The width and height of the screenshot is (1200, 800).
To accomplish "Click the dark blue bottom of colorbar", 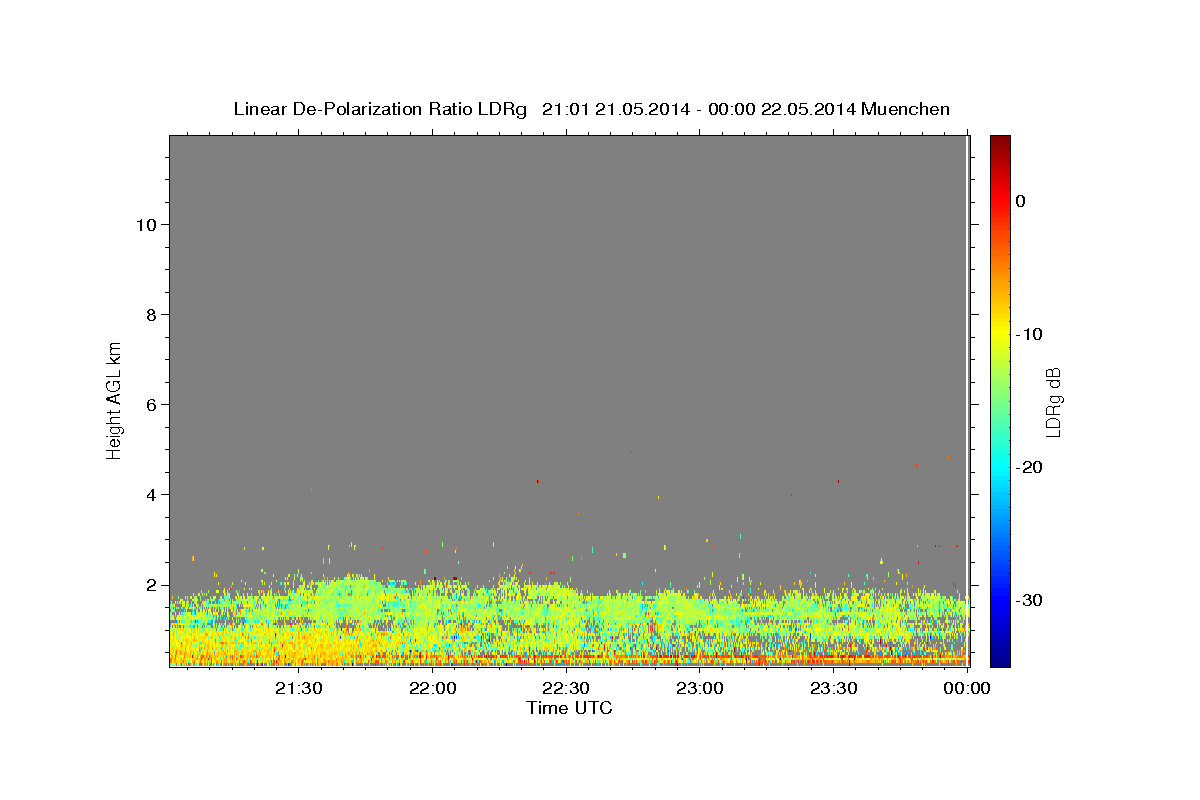I will 1000,657.
